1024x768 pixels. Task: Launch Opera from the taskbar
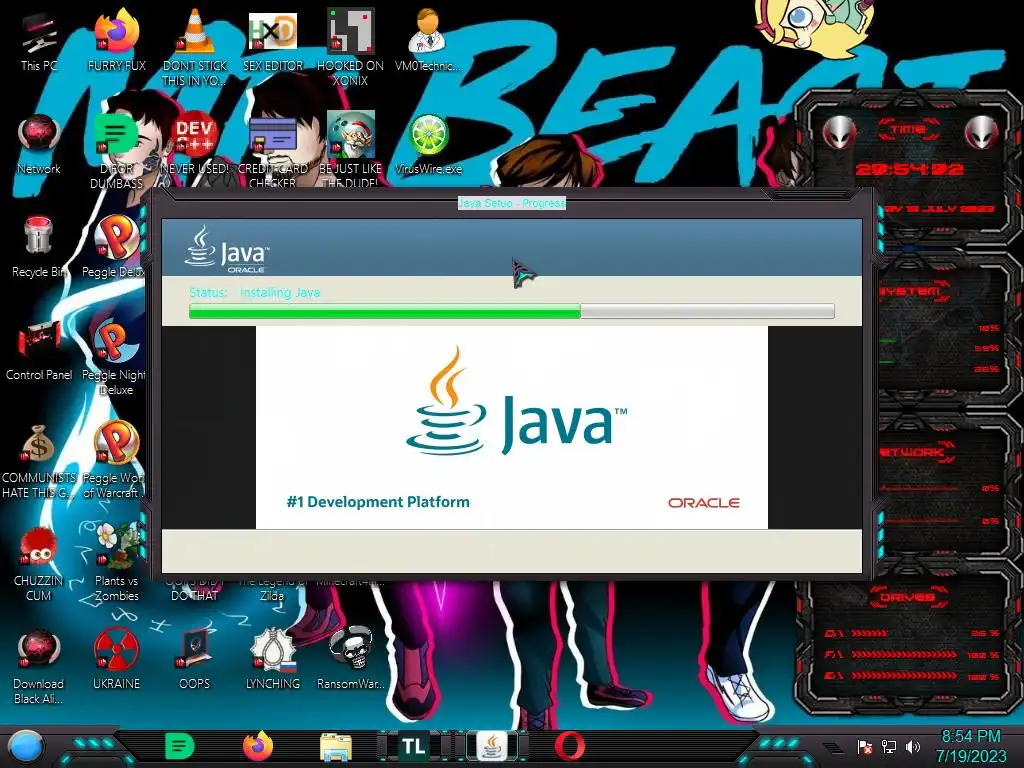click(569, 746)
